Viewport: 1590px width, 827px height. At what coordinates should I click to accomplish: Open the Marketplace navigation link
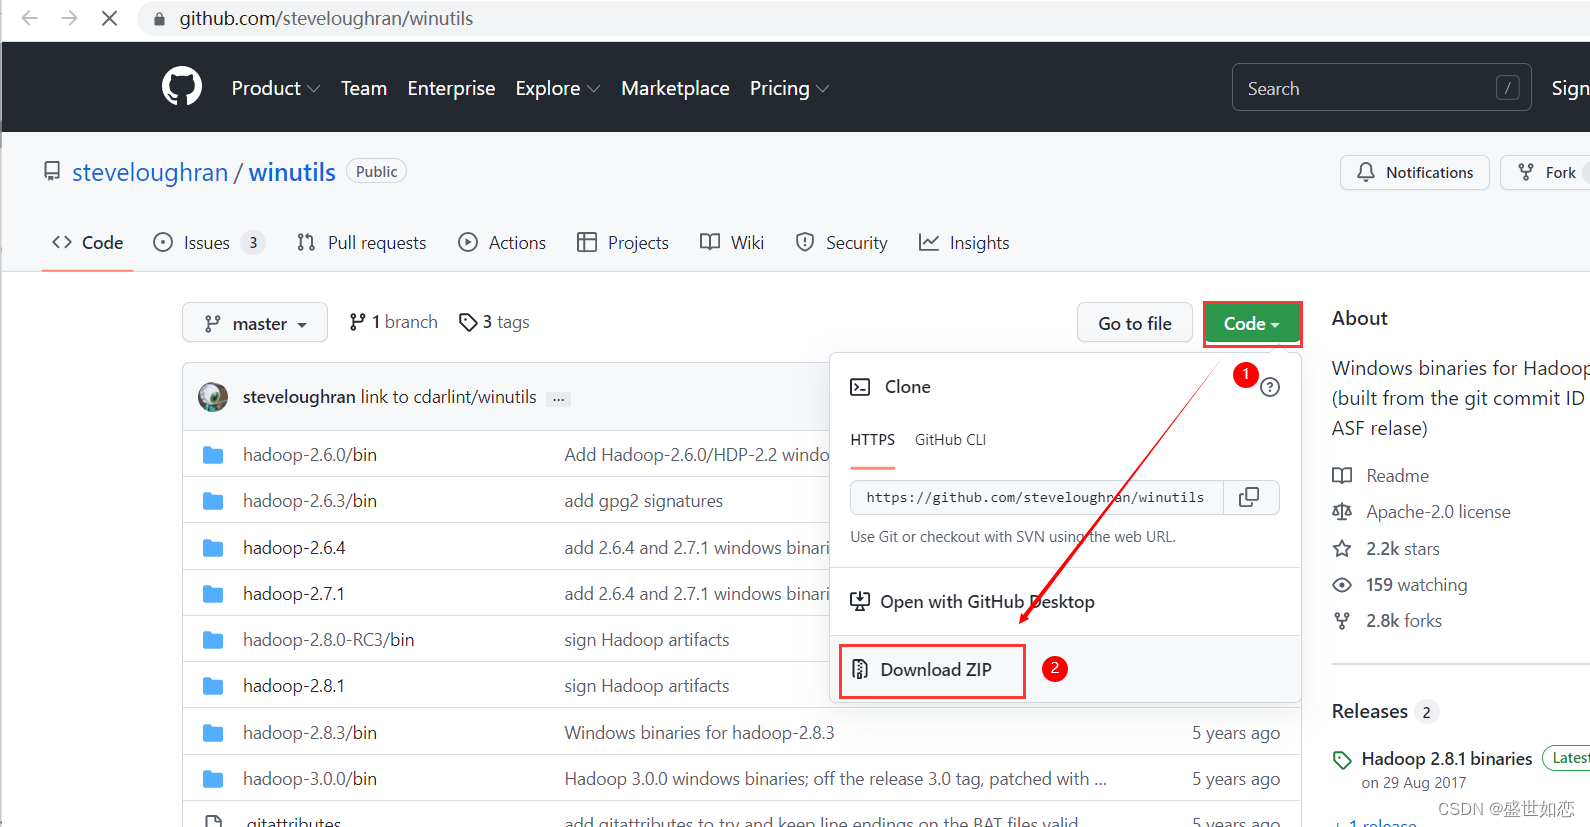click(x=675, y=88)
